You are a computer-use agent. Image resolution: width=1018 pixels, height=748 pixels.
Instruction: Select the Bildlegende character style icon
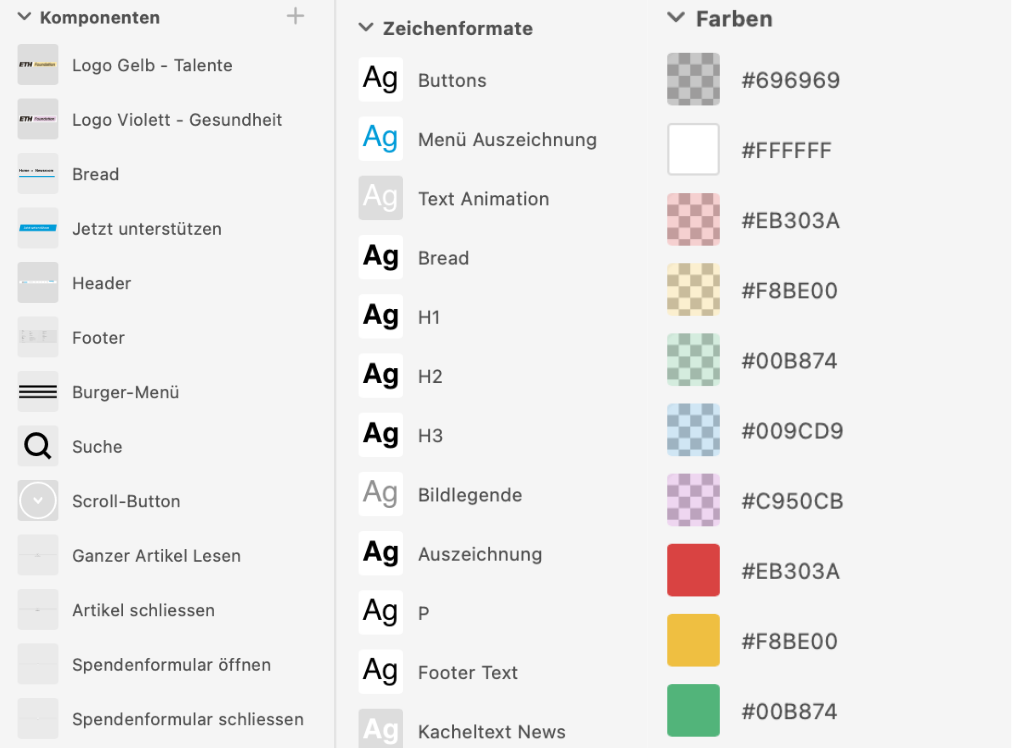coord(380,494)
